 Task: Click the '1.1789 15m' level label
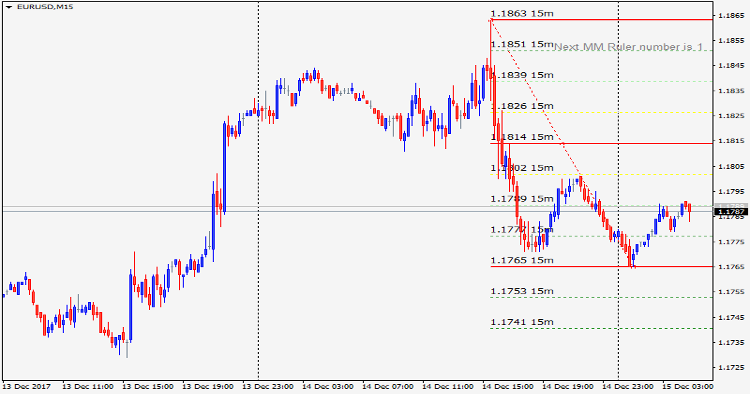(522, 198)
